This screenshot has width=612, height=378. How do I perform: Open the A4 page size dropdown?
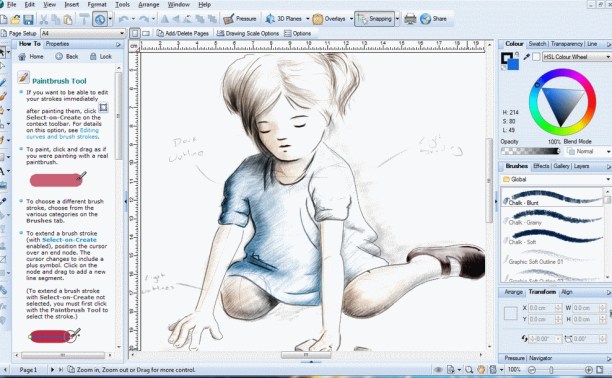pos(83,33)
